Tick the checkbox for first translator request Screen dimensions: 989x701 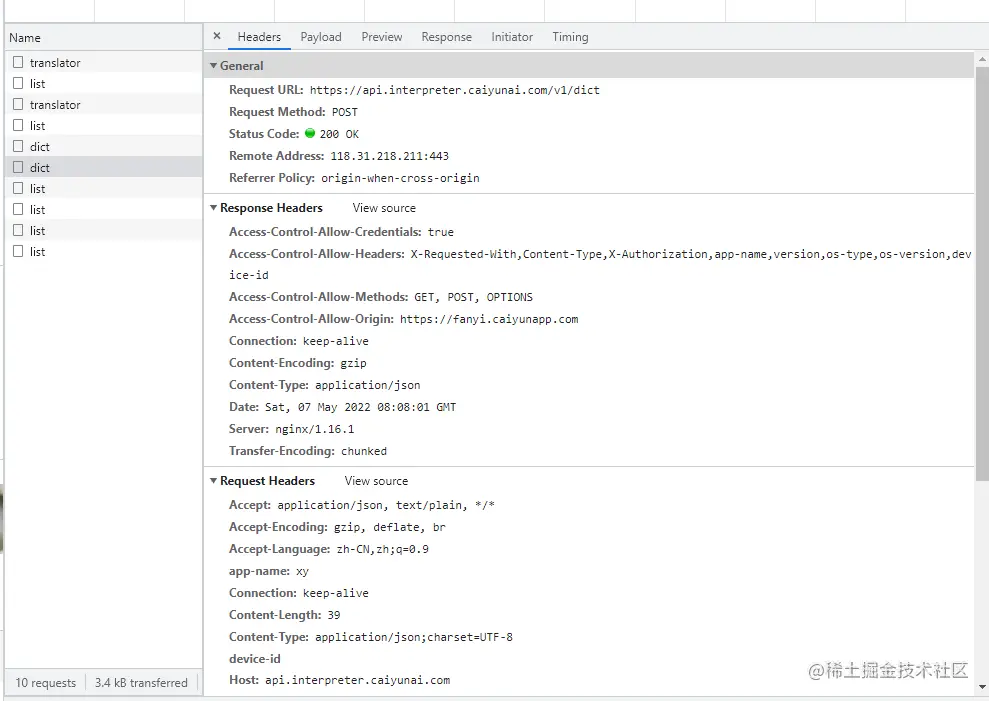click(18, 62)
